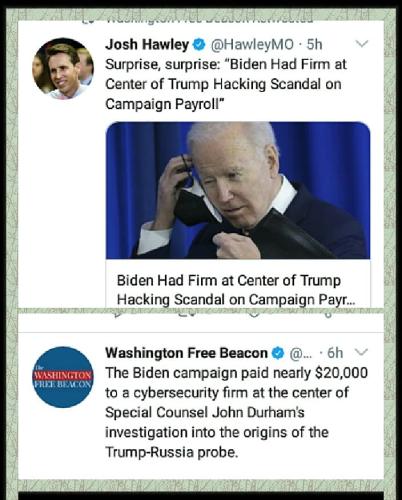Click Washington Free Beacon's verified badge
This screenshot has height=500, width=402.
click(x=278, y=353)
